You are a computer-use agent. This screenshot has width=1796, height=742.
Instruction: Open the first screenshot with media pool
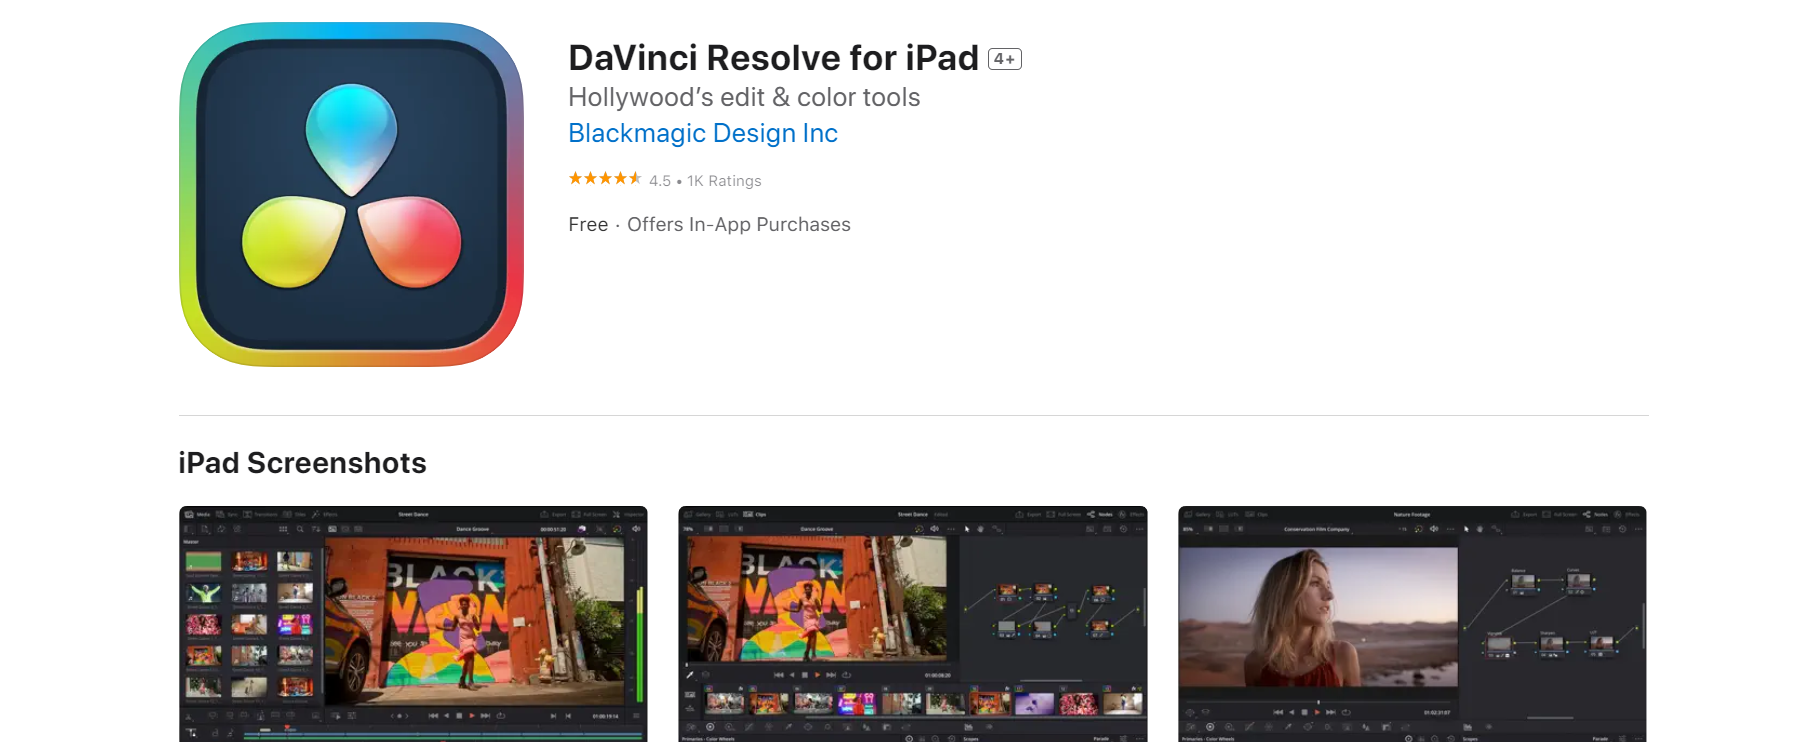tap(413, 624)
